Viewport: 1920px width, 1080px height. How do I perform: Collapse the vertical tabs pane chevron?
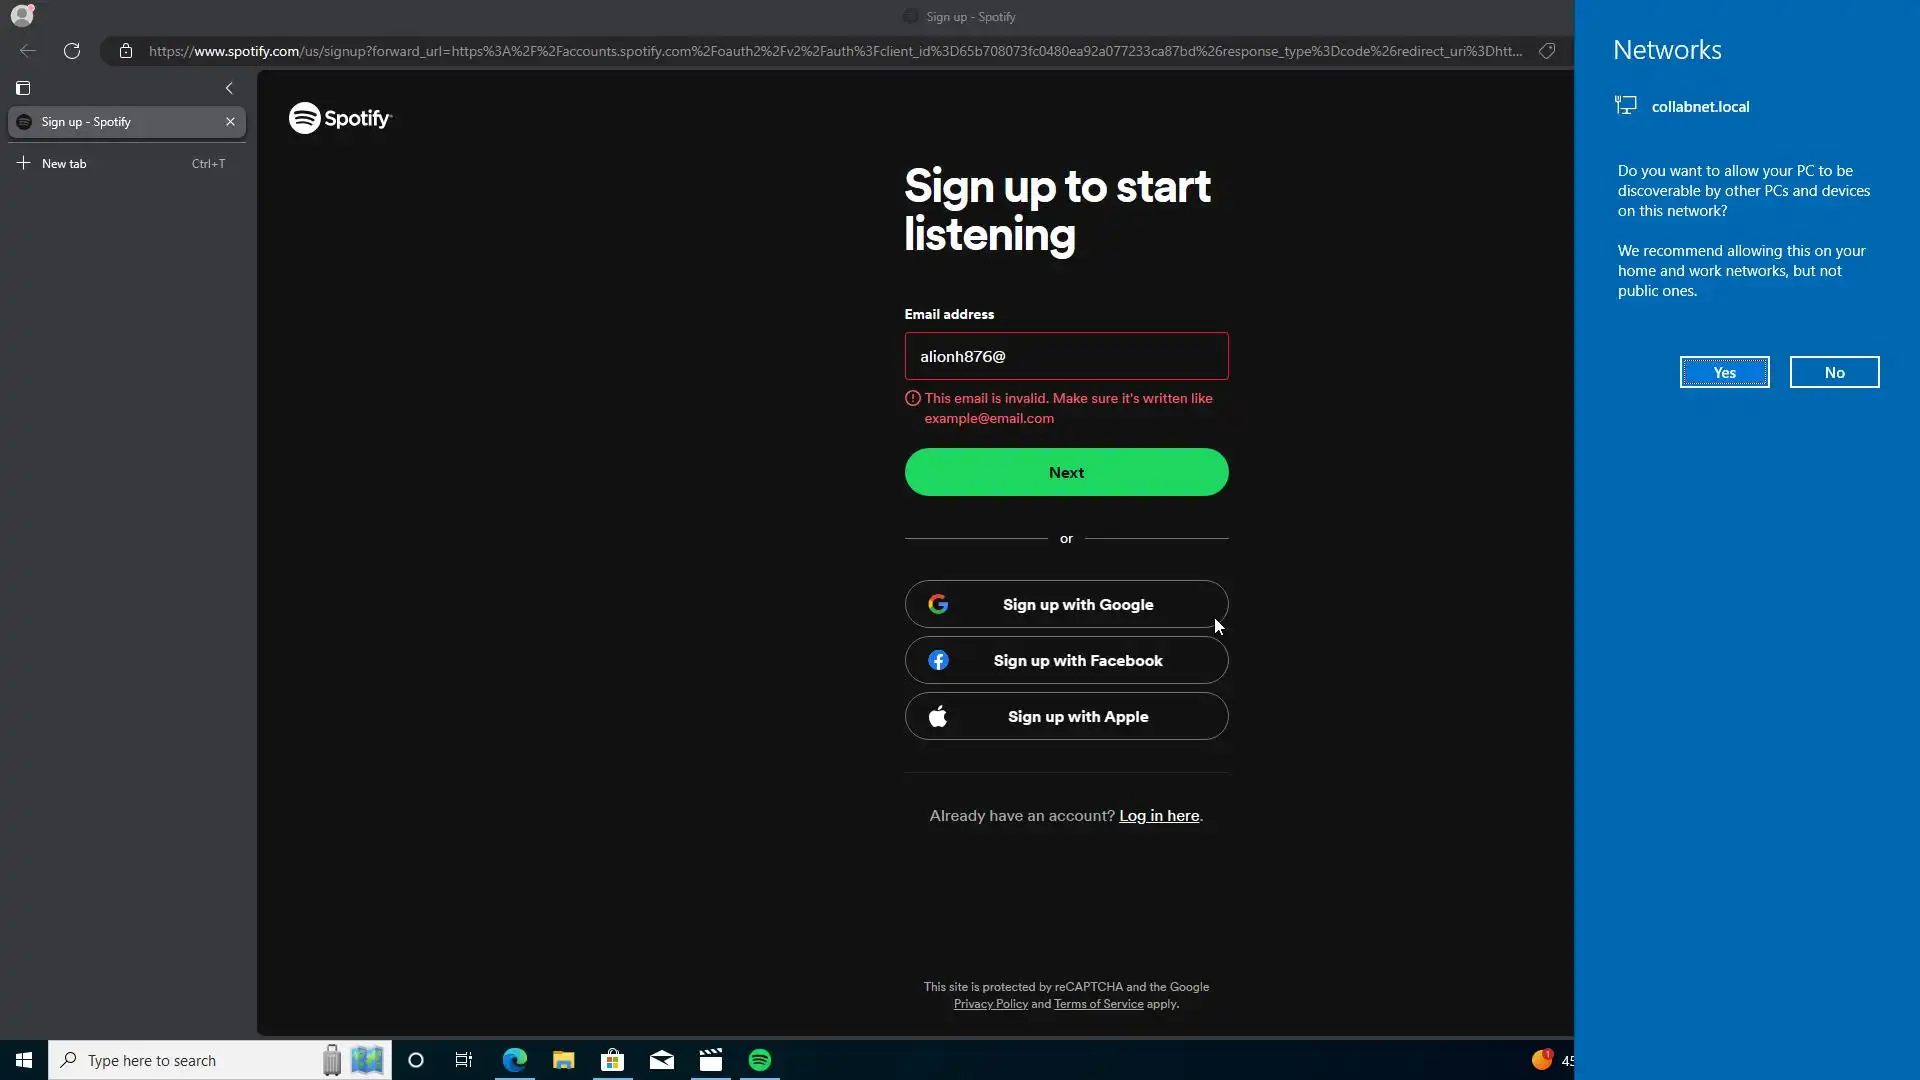pyautogui.click(x=229, y=88)
